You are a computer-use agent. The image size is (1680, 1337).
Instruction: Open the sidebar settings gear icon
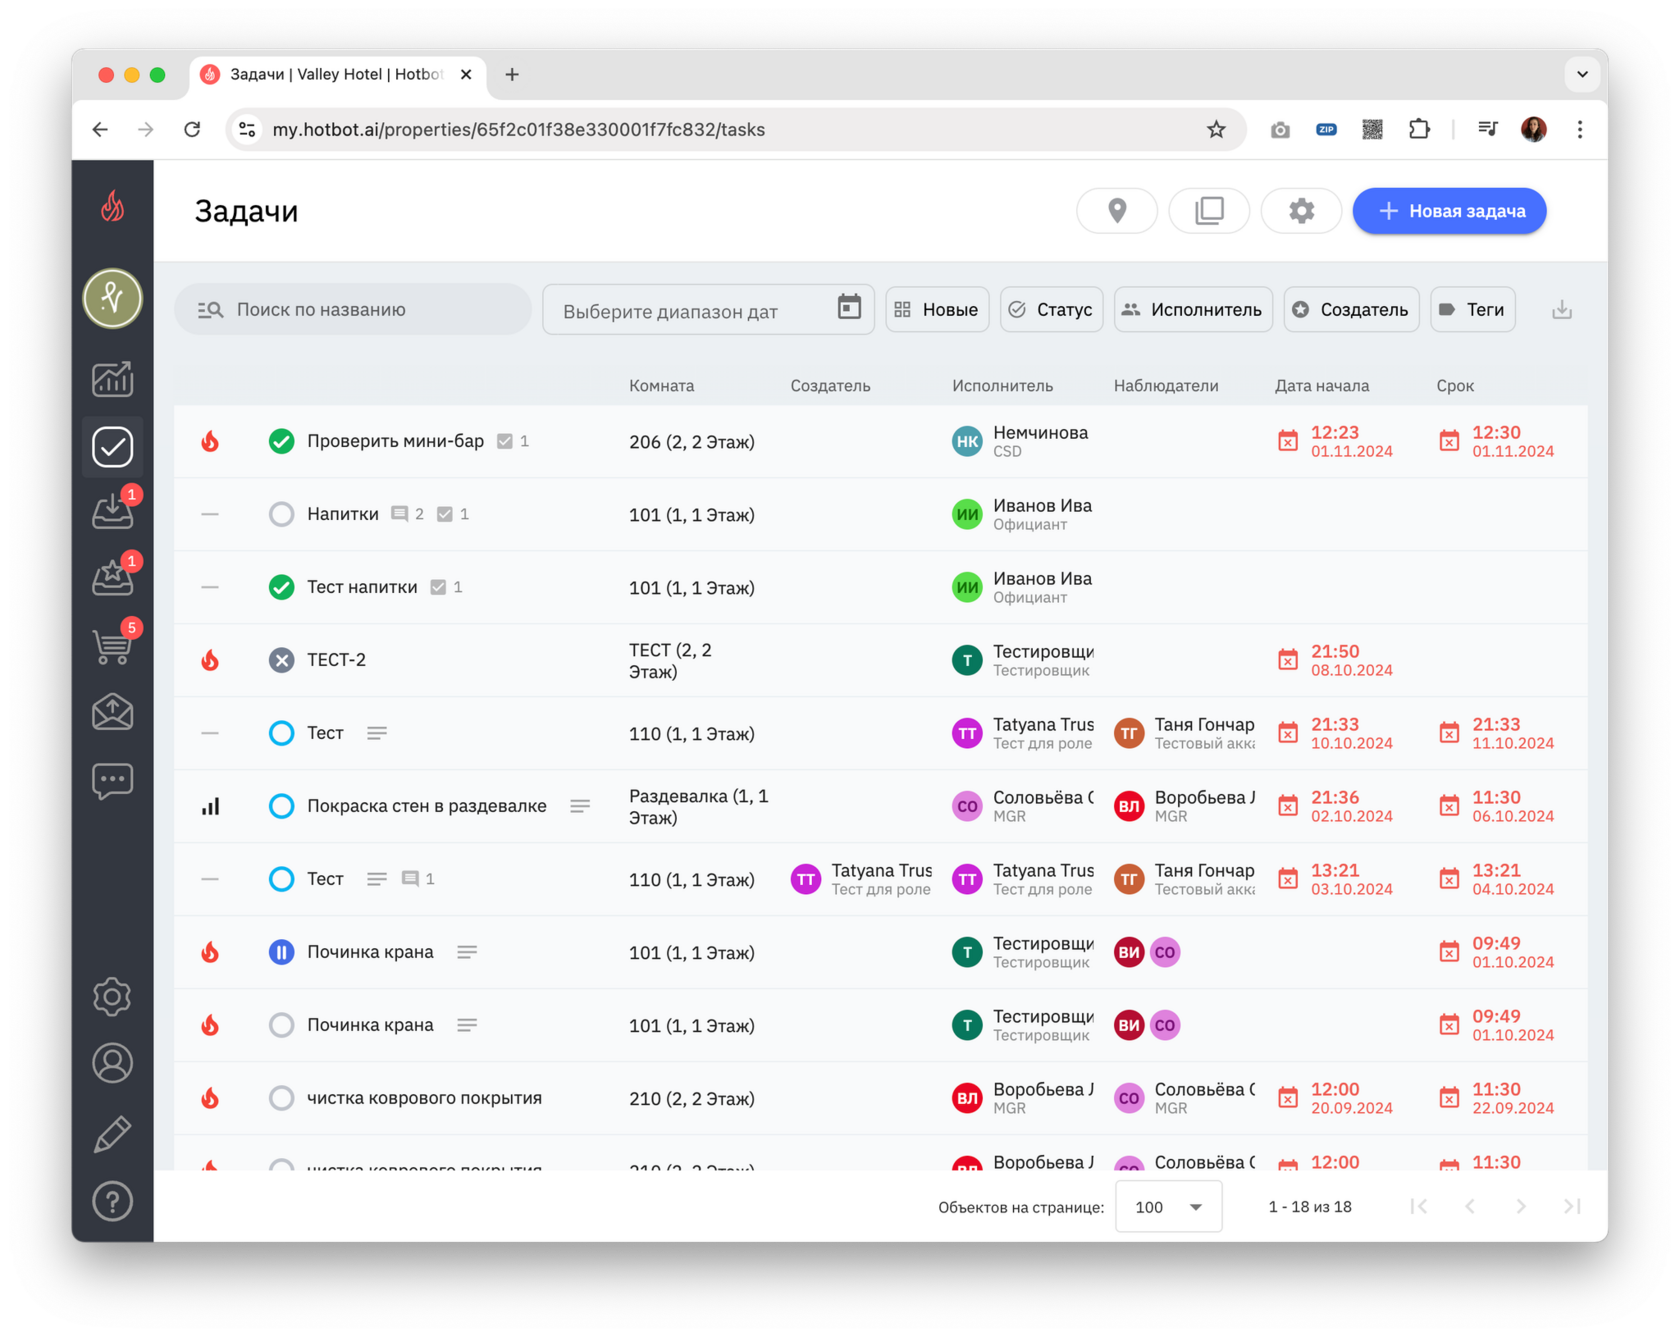tap(112, 996)
